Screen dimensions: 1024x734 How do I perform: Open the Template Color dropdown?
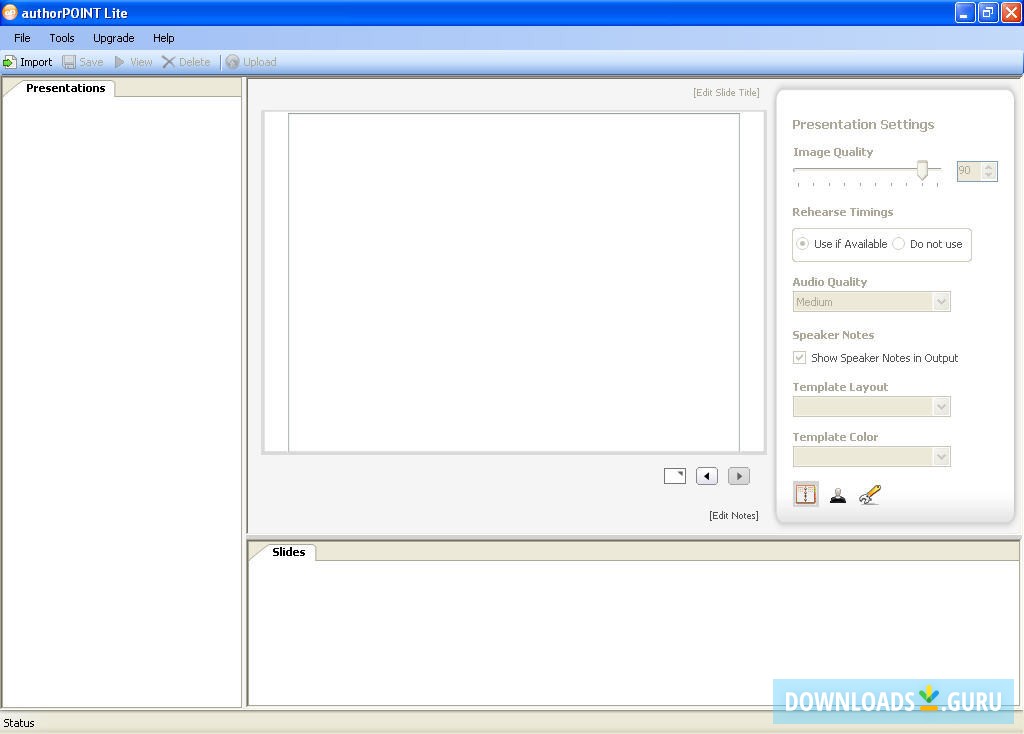(x=940, y=456)
